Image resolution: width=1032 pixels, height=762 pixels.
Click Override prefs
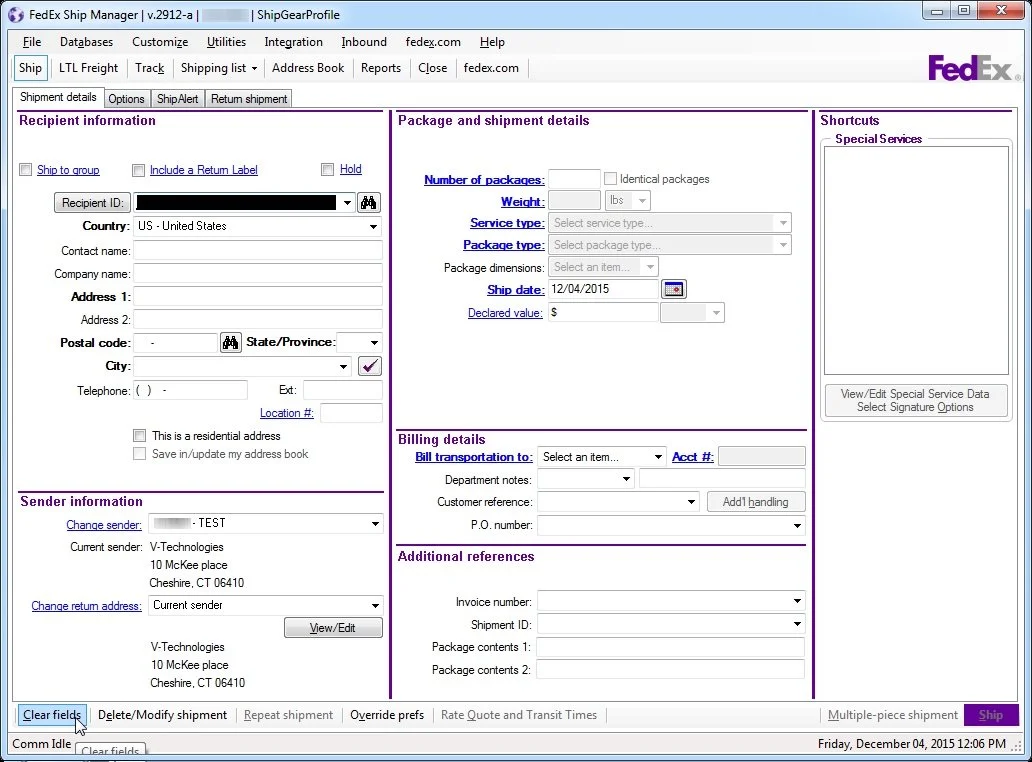coord(387,715)
